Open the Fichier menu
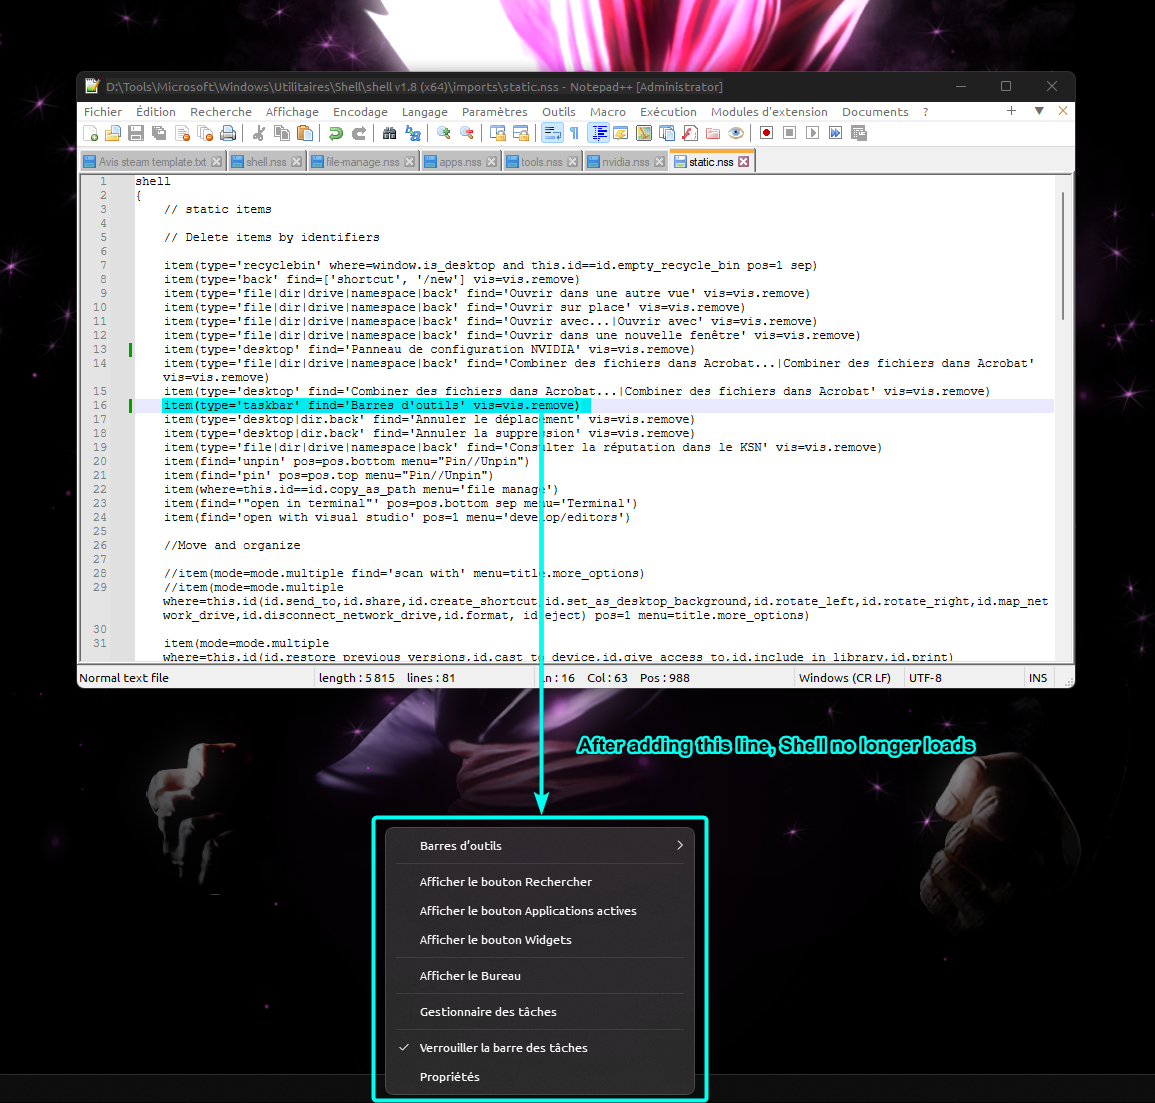Screen dimensions: 1155x1103 [102, 112]
